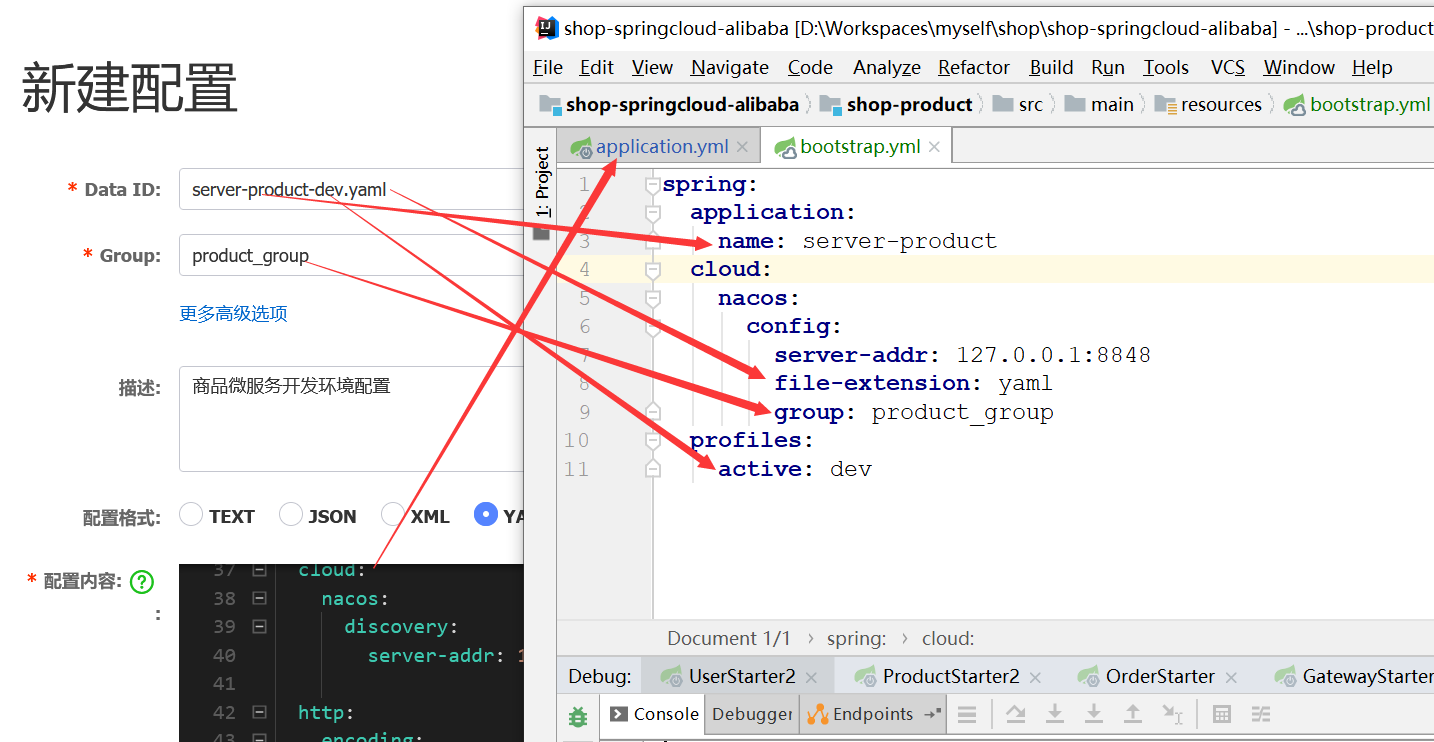Click the Step Out up-arrow icon
This screenshot has width=1434, height=742.
1133,714
